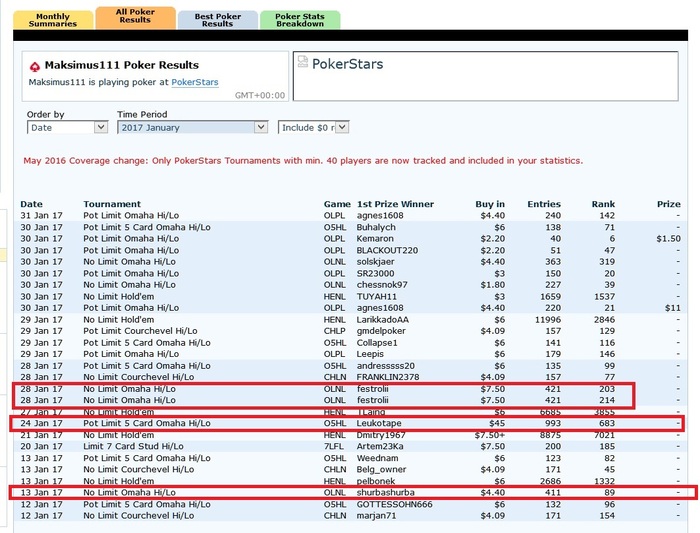Viewport: 700px width, 533px height.
Task: Follow the PokerStars link under the player name
Action: (194, 82)
